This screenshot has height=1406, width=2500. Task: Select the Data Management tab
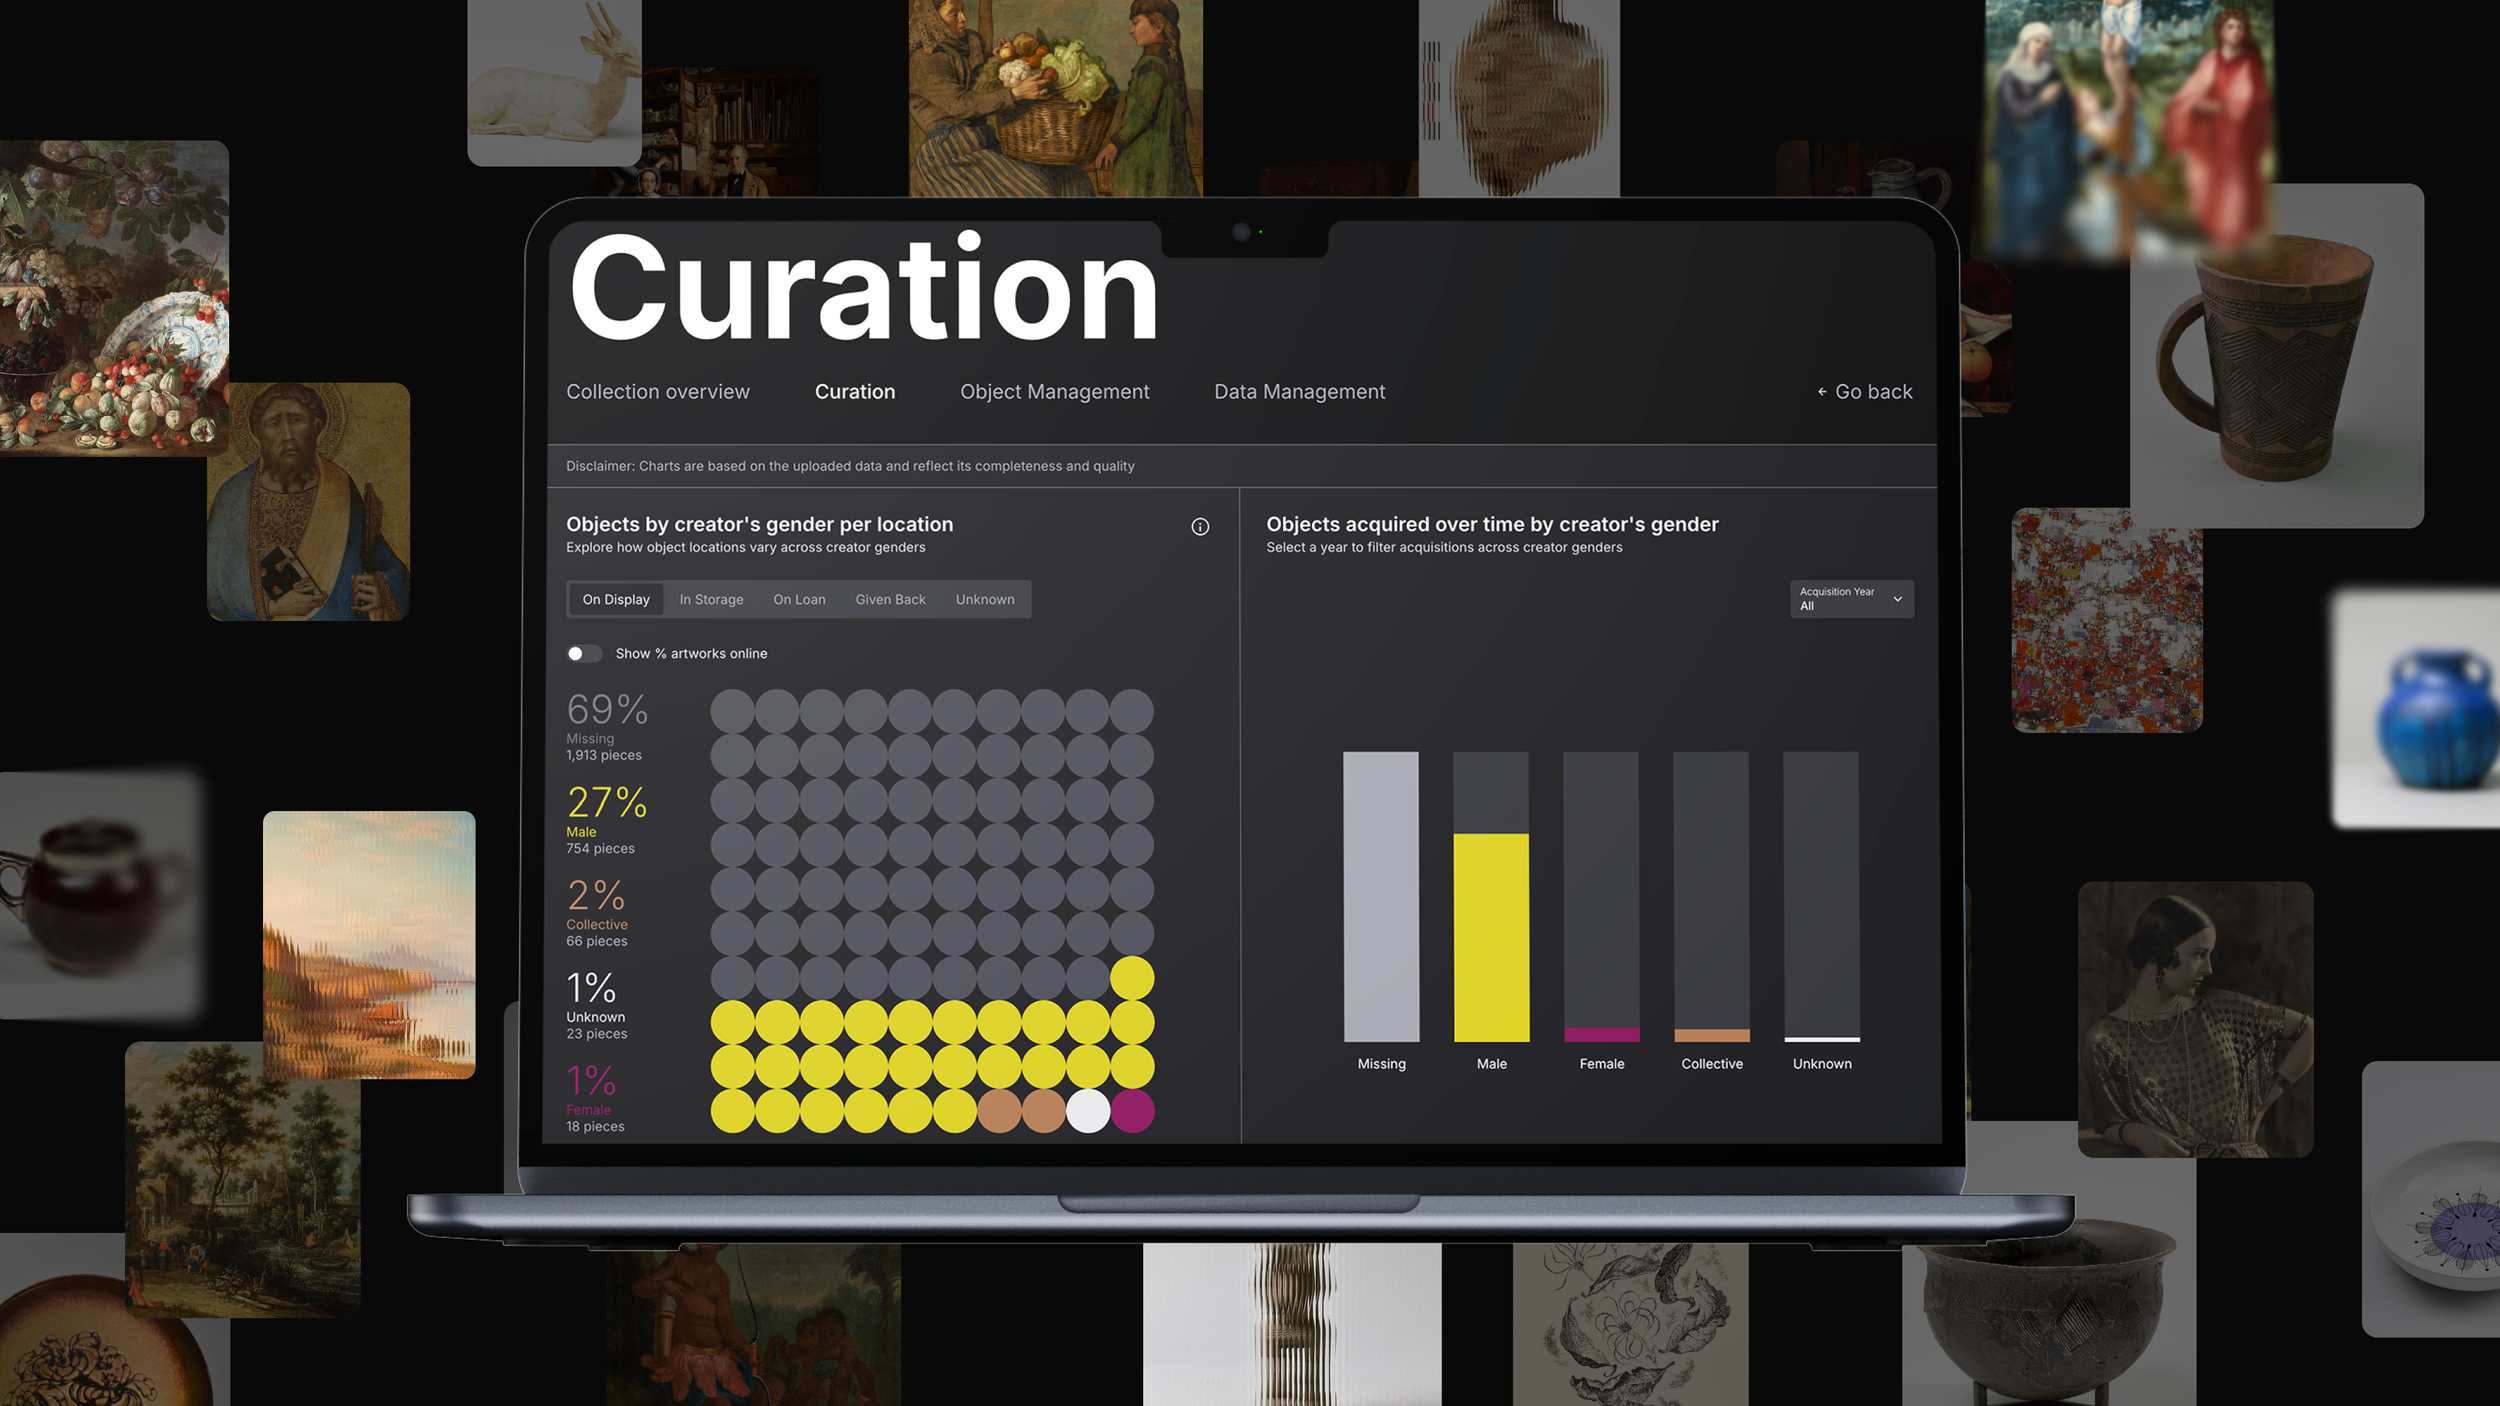click(x=1299, y=392)
